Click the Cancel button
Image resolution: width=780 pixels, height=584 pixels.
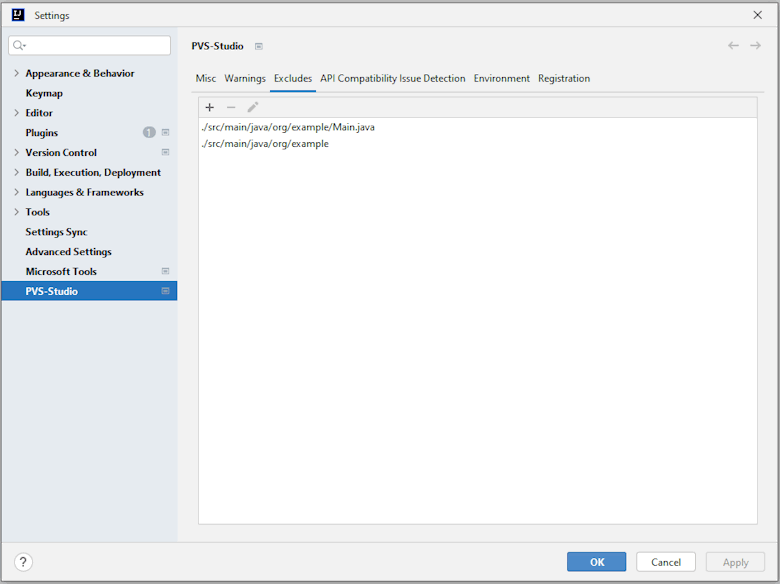(666, 562)
